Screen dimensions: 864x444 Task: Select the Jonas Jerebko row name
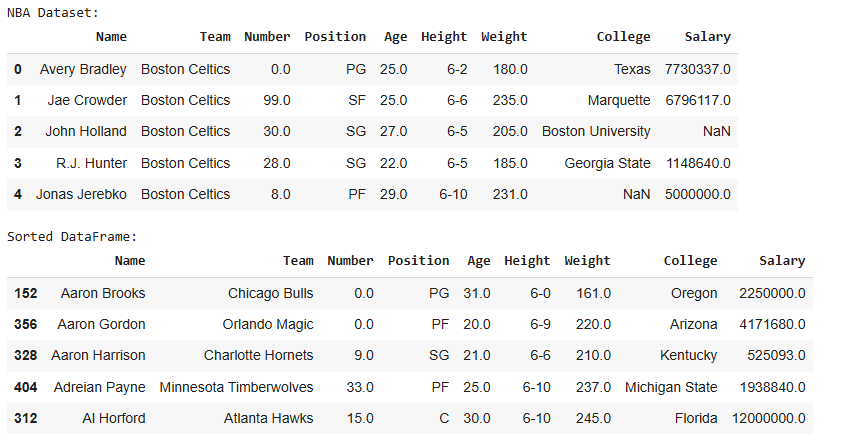click(x=82, y=194)
